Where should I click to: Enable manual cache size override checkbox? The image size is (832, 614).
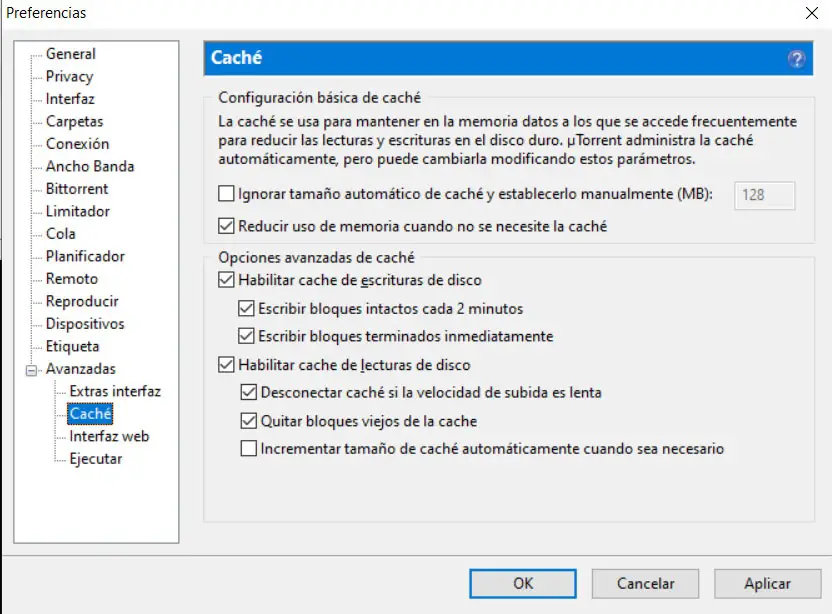tap(224, 195)
